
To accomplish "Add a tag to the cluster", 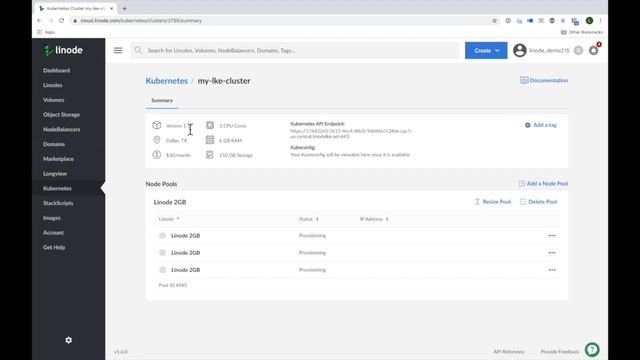I will (x=541, y=125).
